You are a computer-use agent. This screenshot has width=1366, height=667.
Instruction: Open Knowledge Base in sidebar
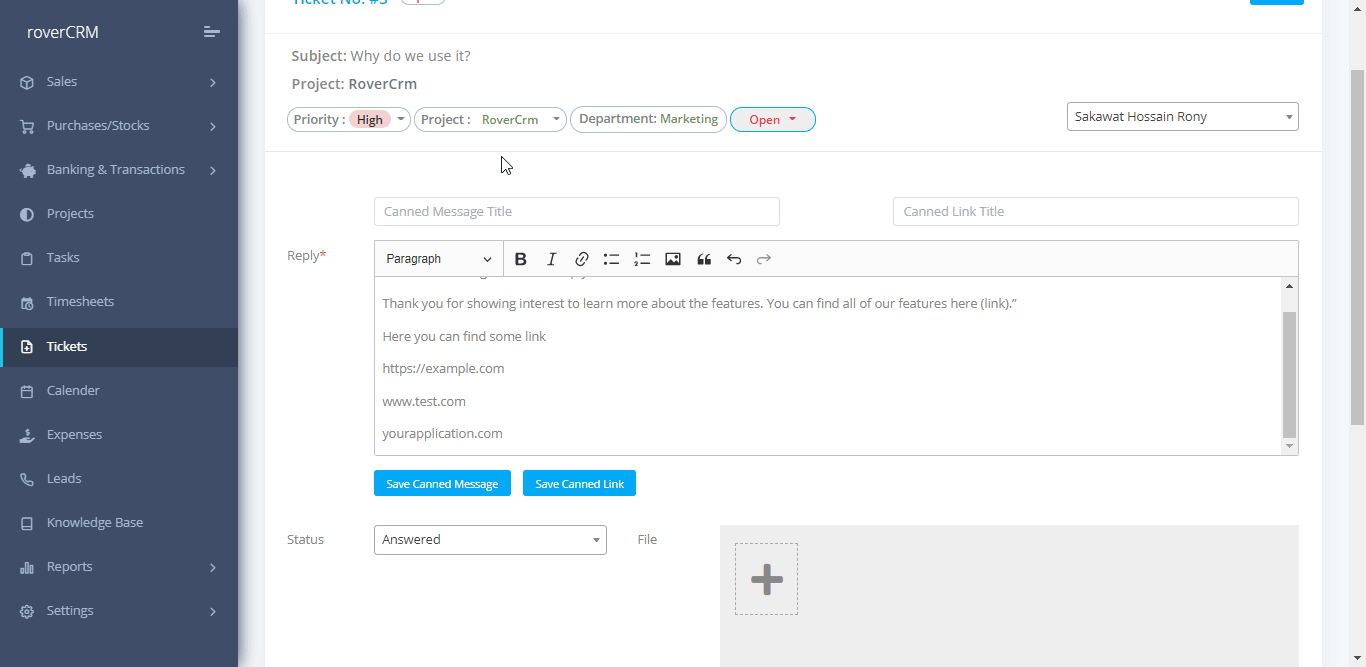tap(94, 522)
